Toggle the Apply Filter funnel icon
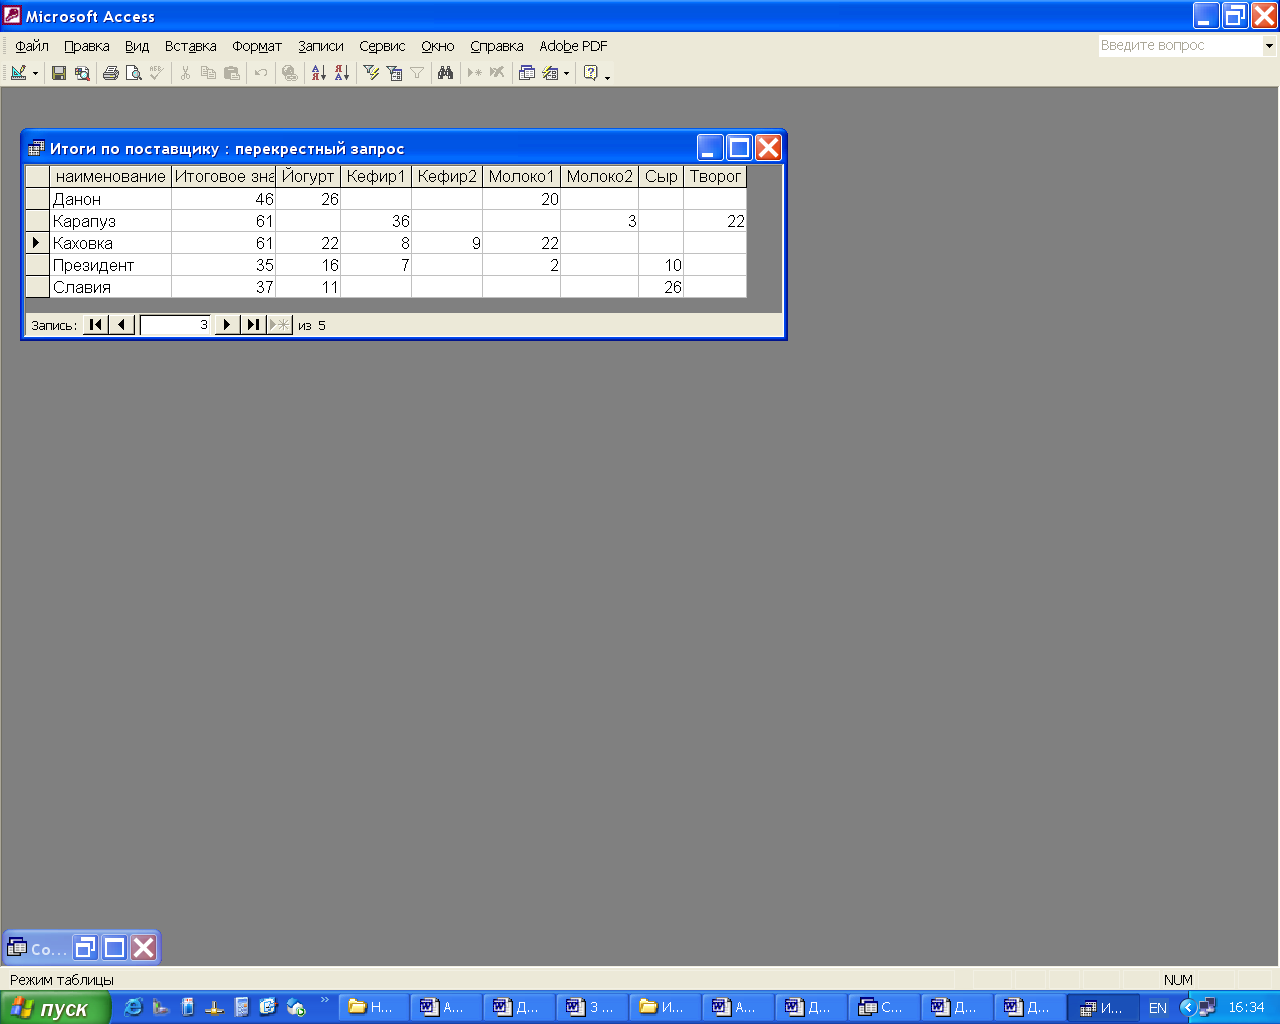Viewport: 1280px width, 1024px height. (417, 73)
